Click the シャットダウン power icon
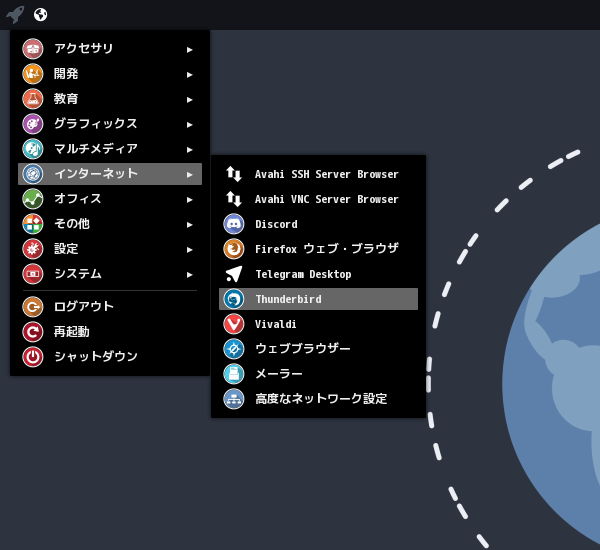600x550 pixels. pyautogui.click(x=33, y=357)
